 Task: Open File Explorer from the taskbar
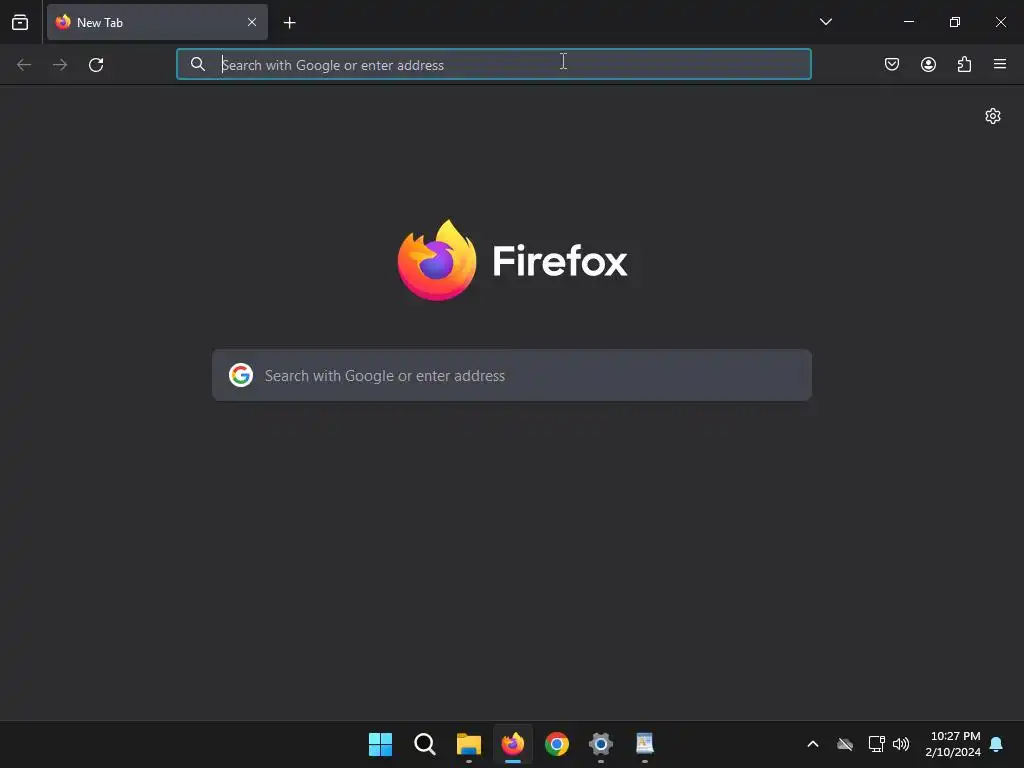[468, 744]
